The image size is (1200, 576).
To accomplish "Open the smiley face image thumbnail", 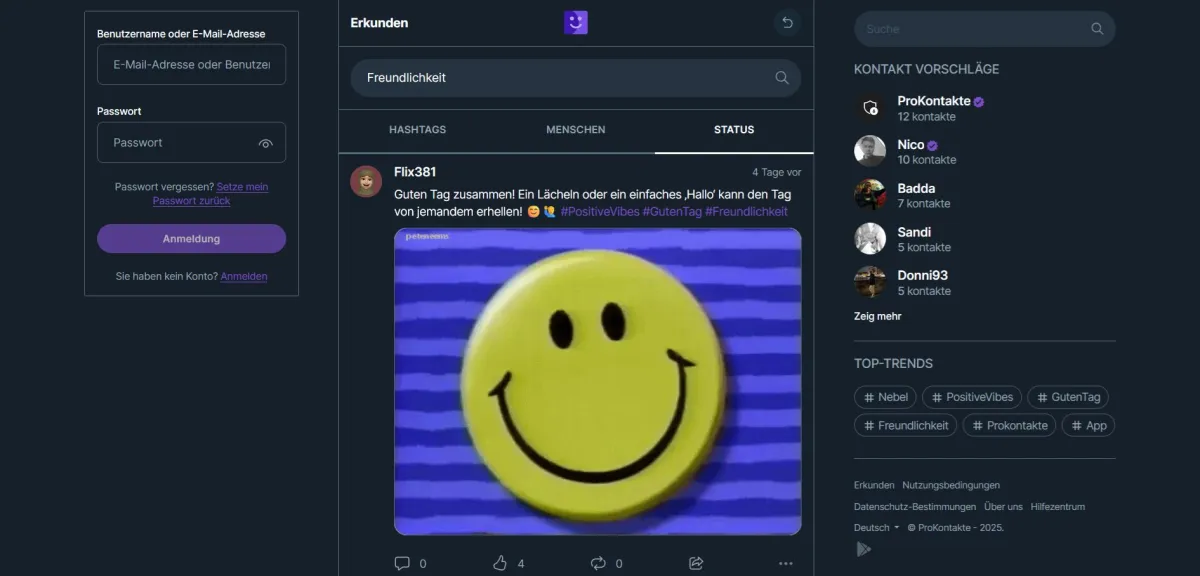I will (597, 381).
